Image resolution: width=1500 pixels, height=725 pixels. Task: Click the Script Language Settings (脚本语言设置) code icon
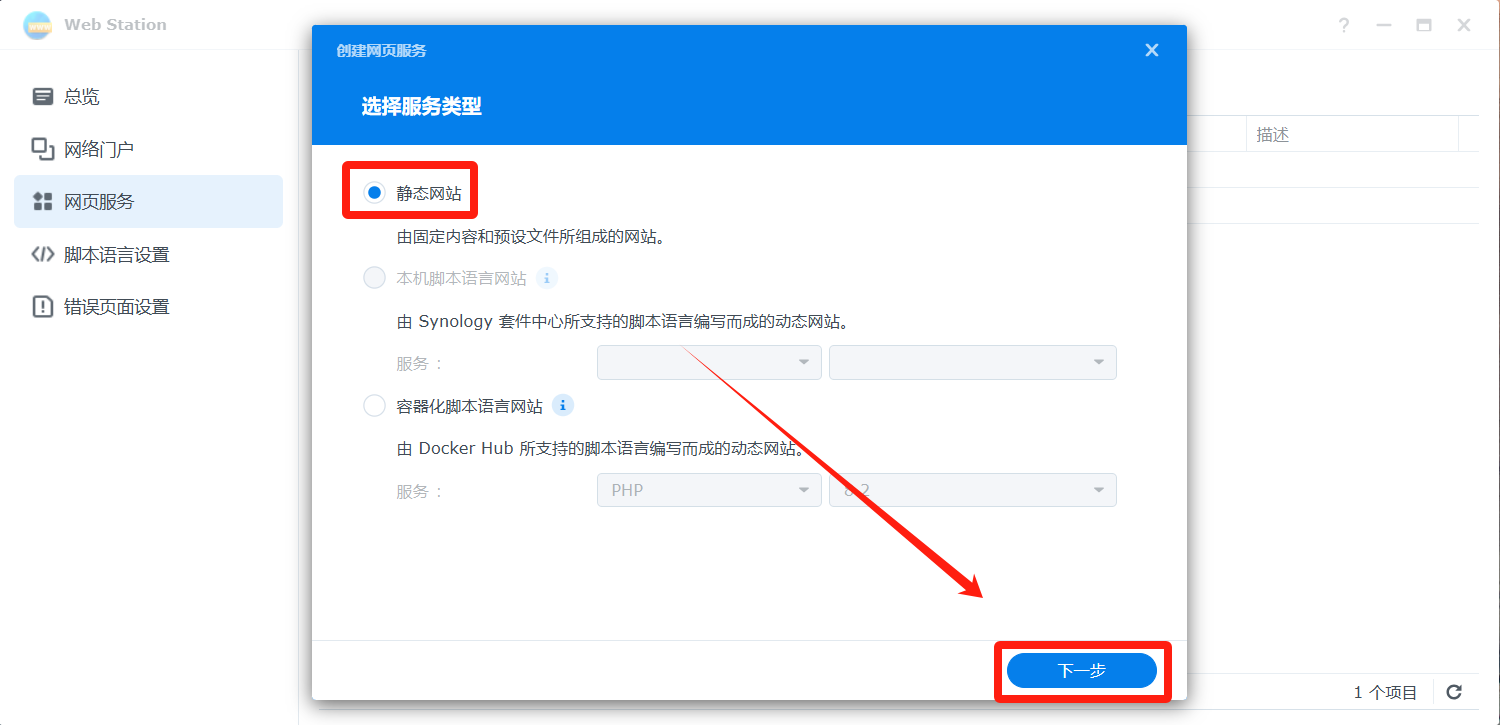pos(43,254)
